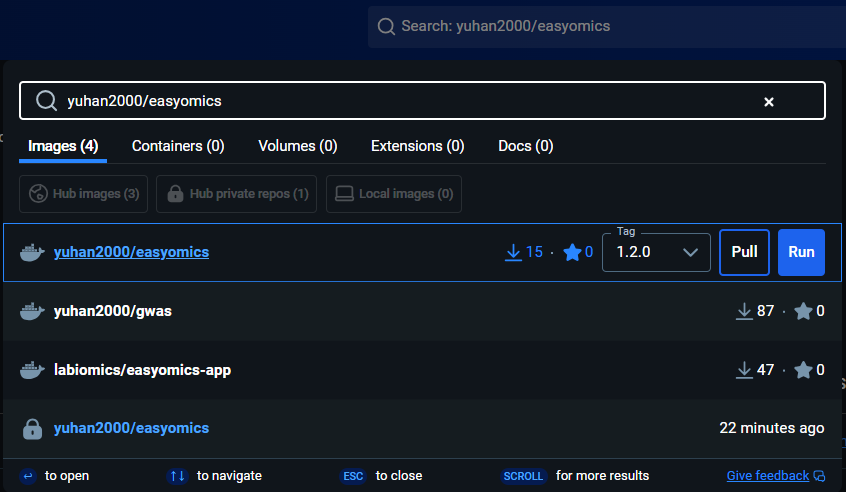
Task: Click download icon with 87 for gwas
Action: coord(744,311)
